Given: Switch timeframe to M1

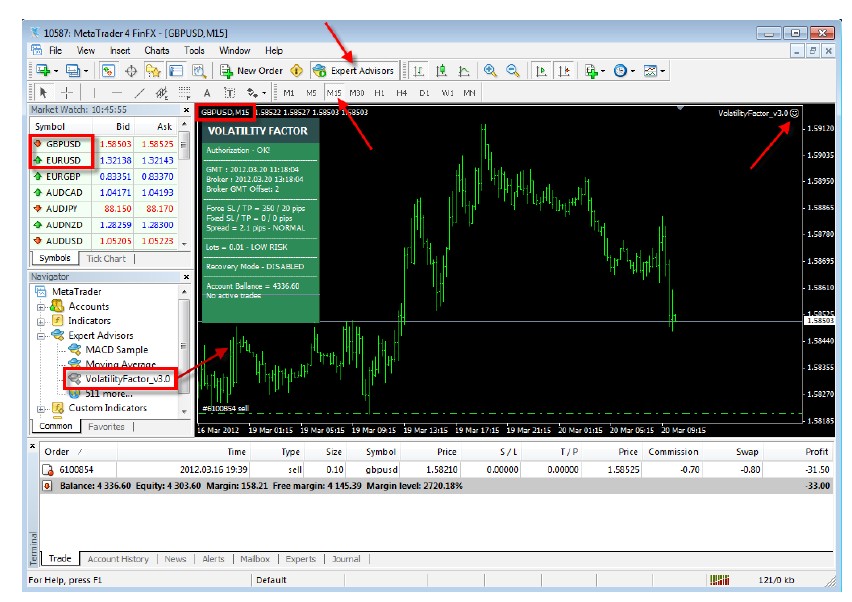Looking at the screenshot, I should 289,93.
